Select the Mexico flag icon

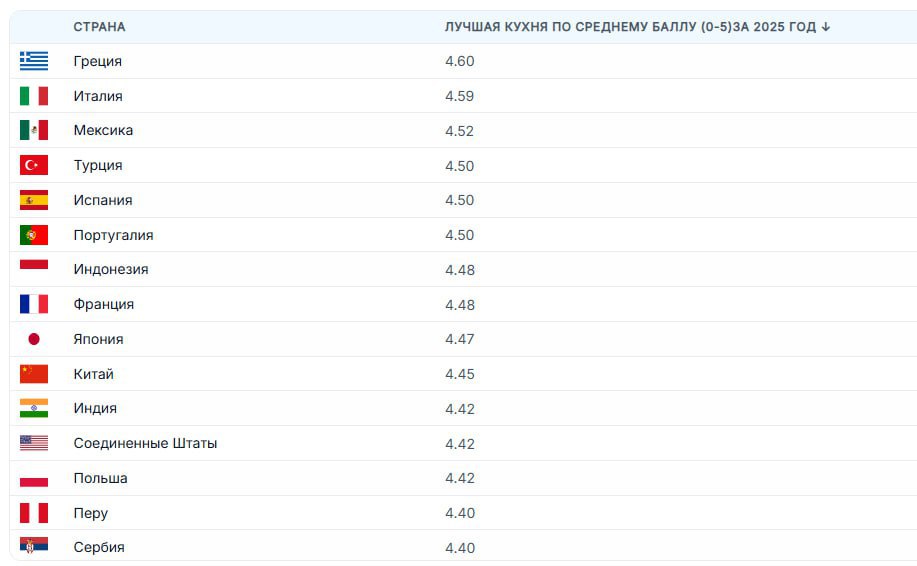point(34,131)
